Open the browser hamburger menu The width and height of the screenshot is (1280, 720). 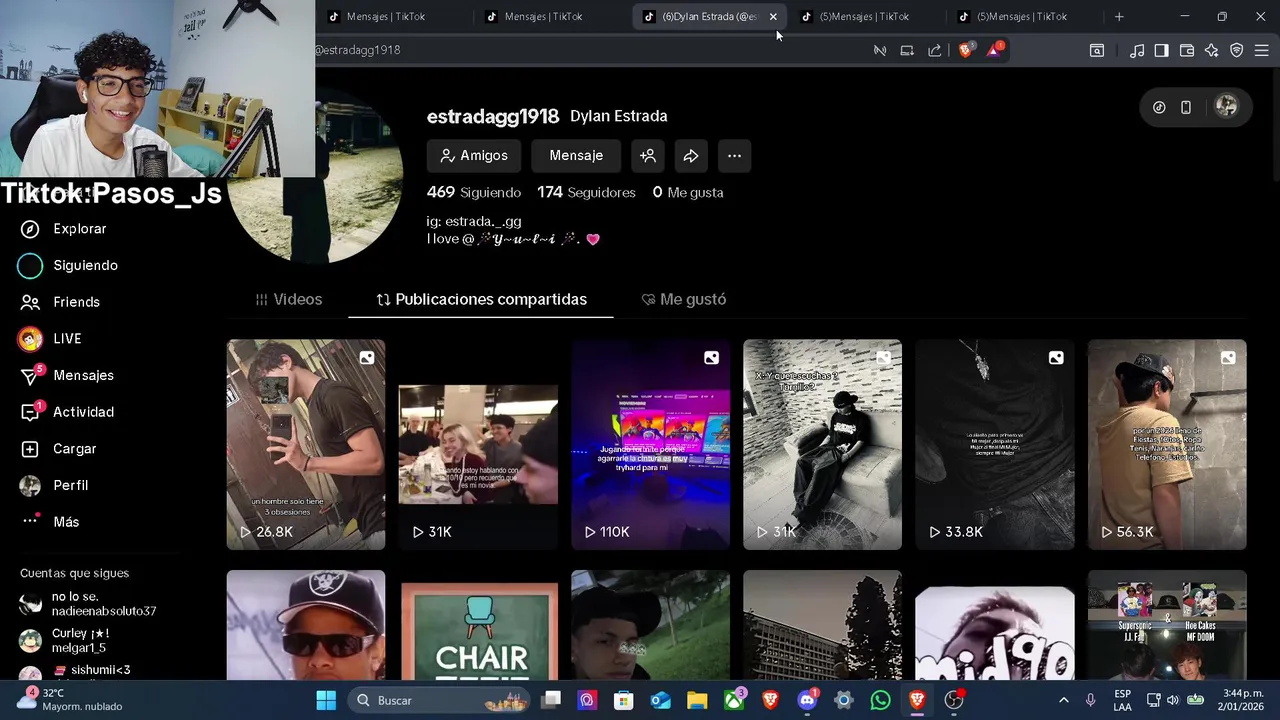1261,50
